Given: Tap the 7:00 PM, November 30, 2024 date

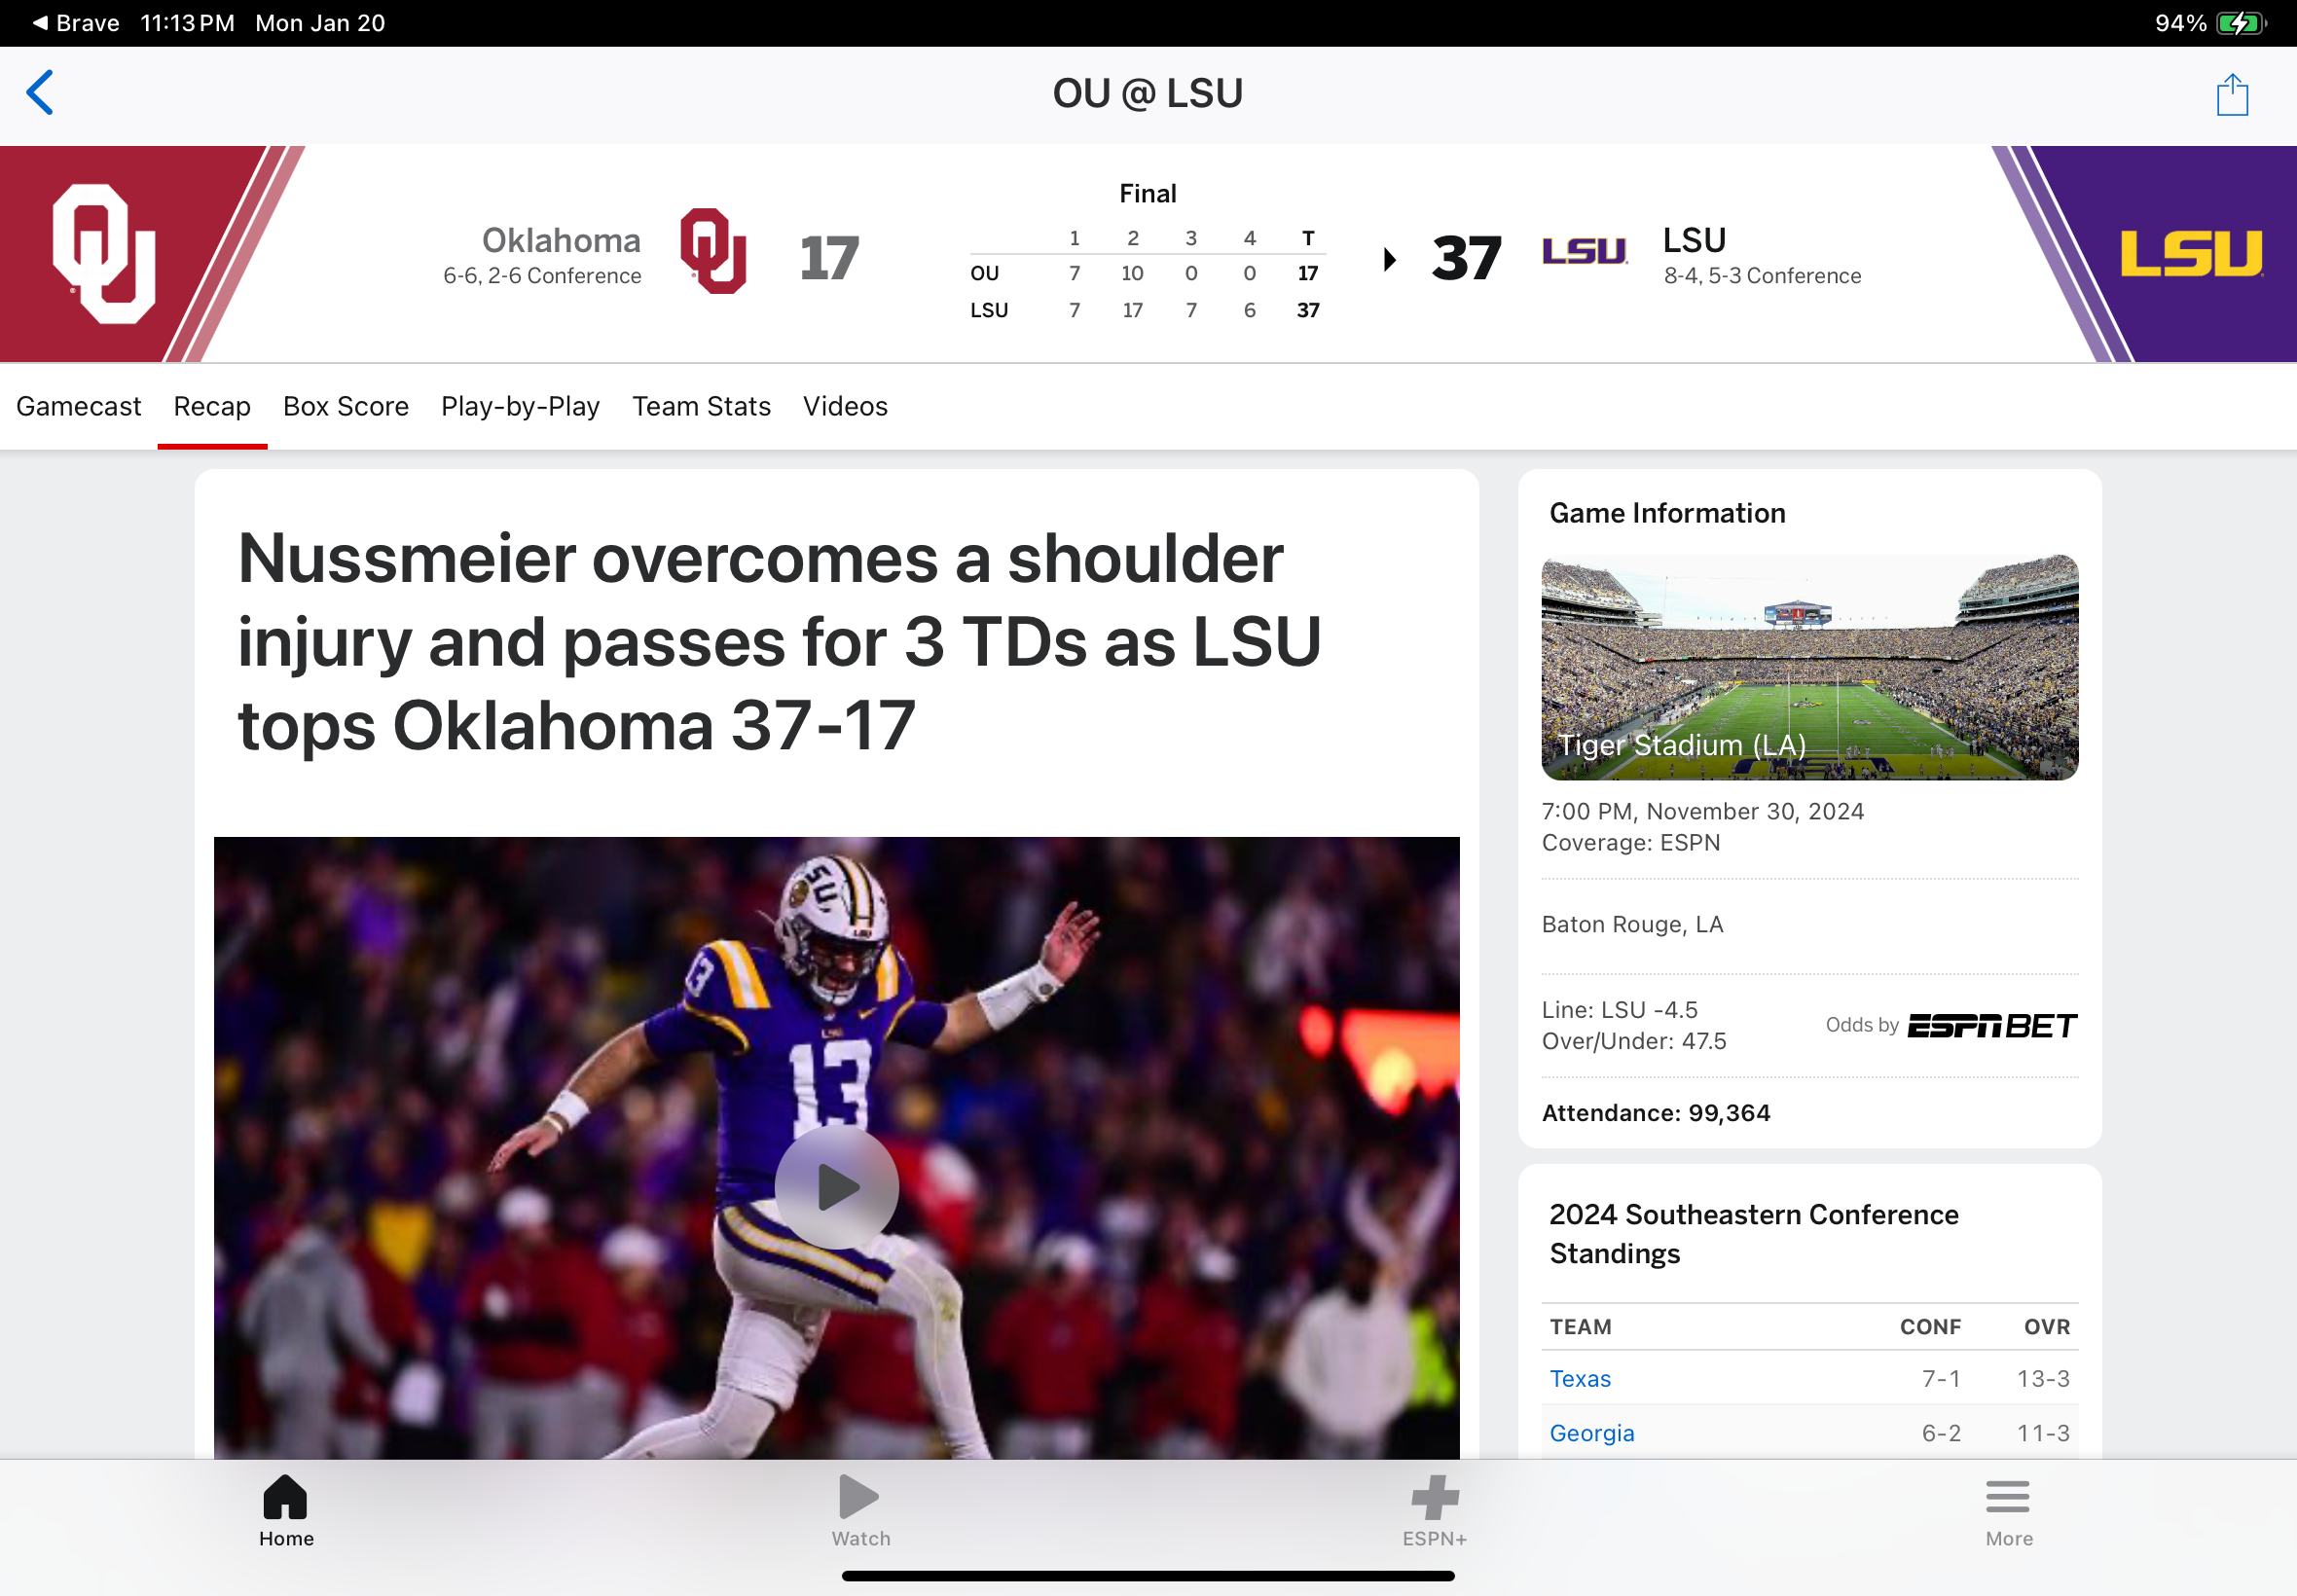Looking at the screenshot, I should 1702,811.
